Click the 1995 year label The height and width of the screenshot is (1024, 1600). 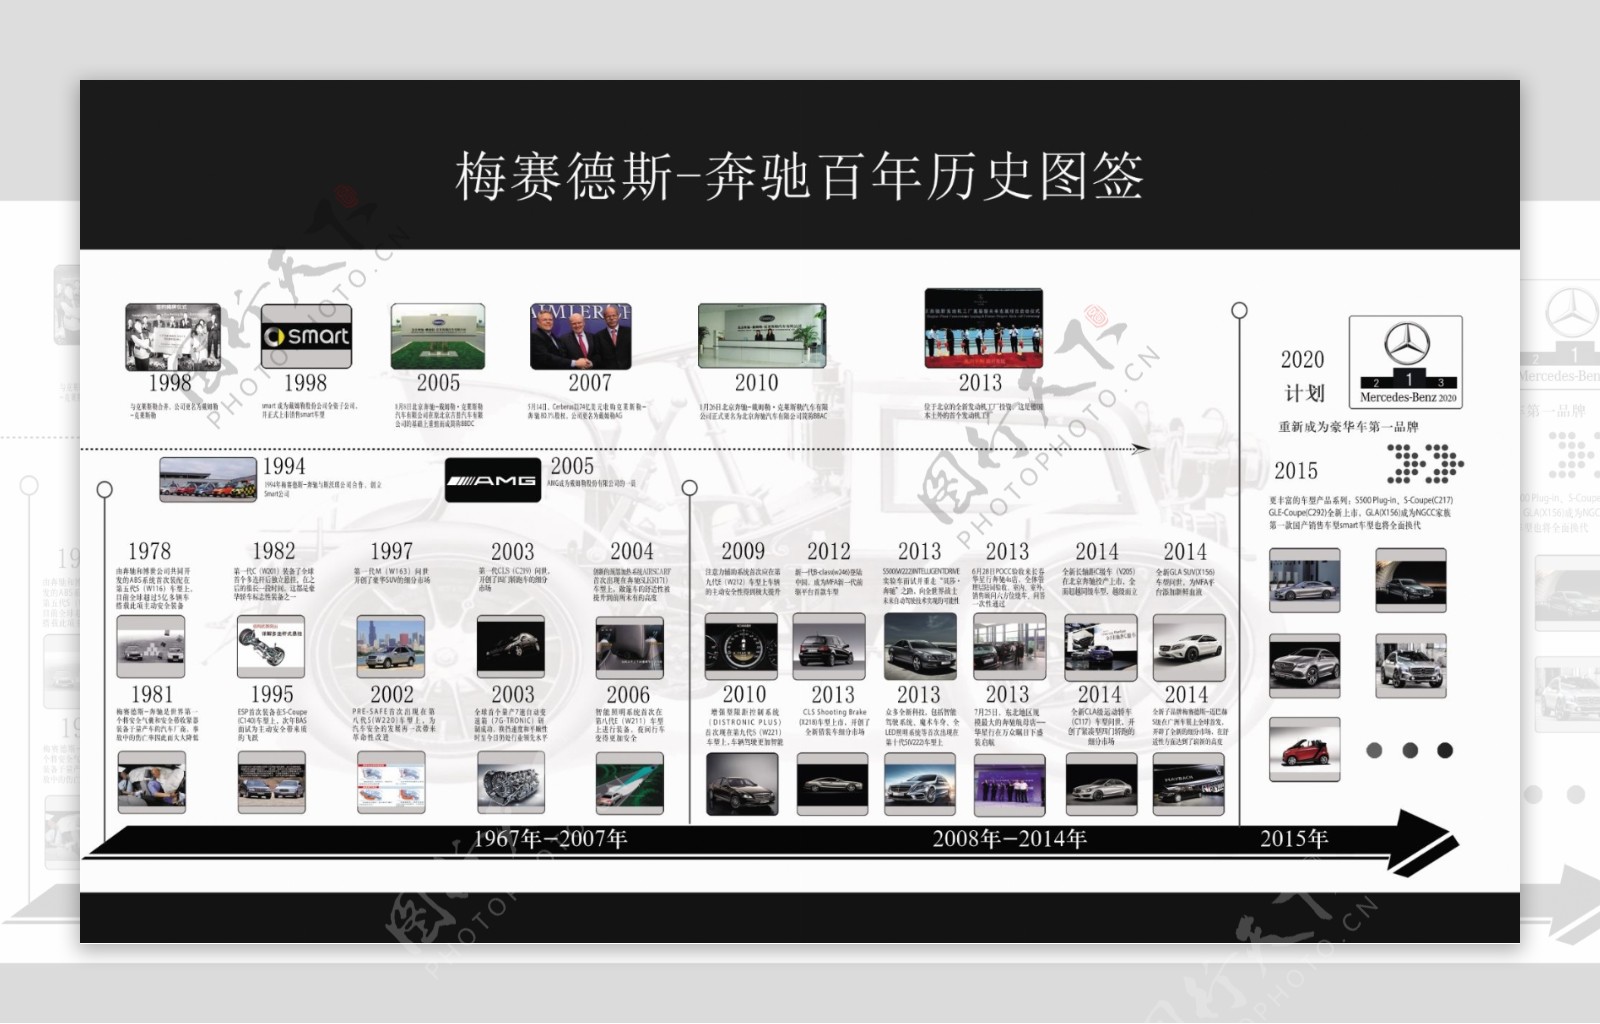(272, 695)
